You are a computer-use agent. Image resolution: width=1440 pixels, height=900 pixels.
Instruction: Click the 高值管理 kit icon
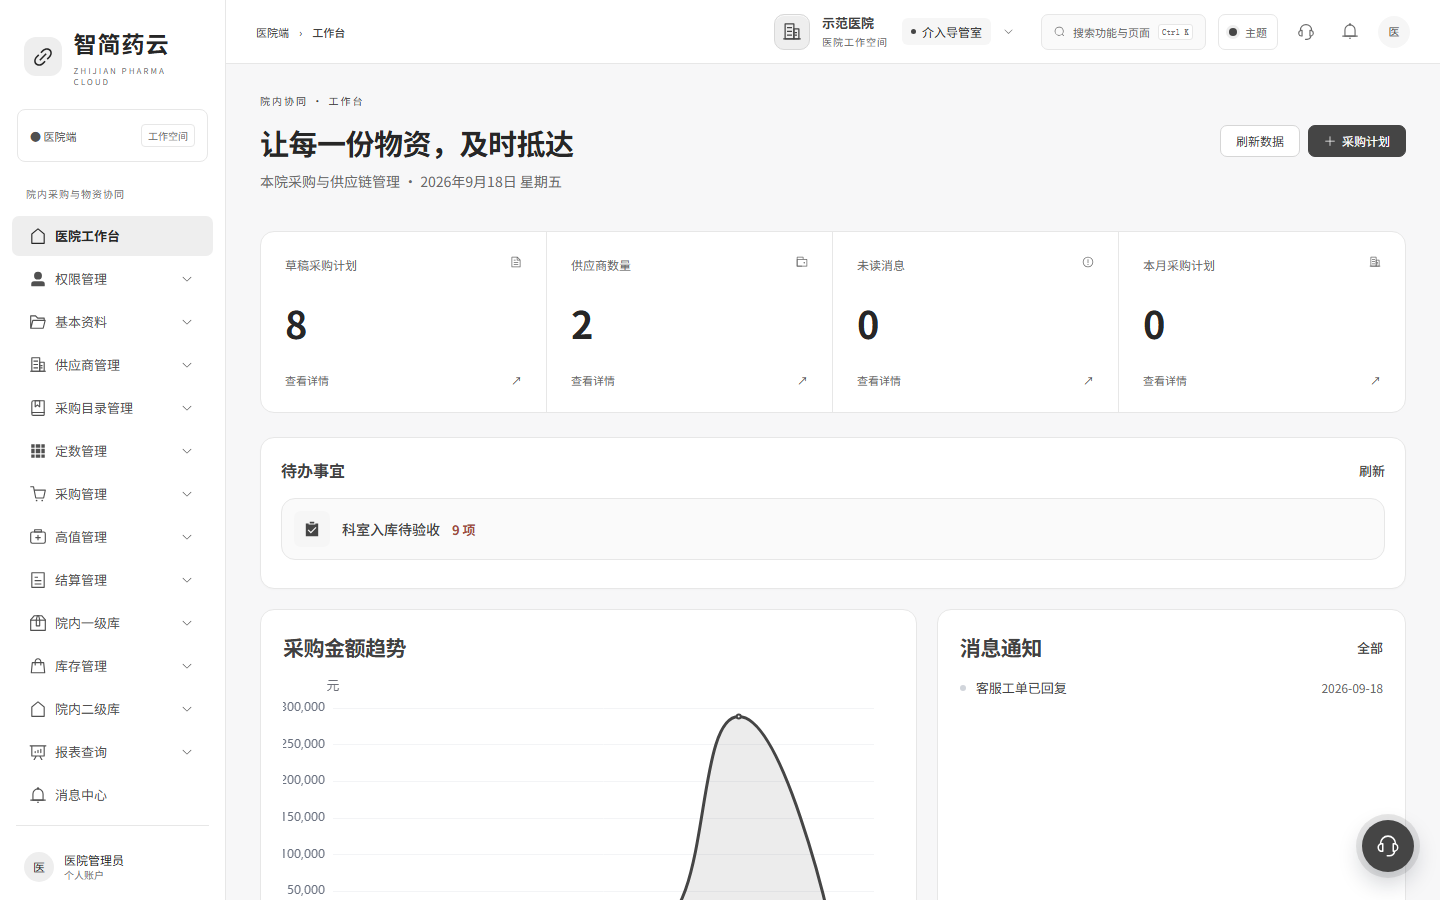tap(38, 537)
